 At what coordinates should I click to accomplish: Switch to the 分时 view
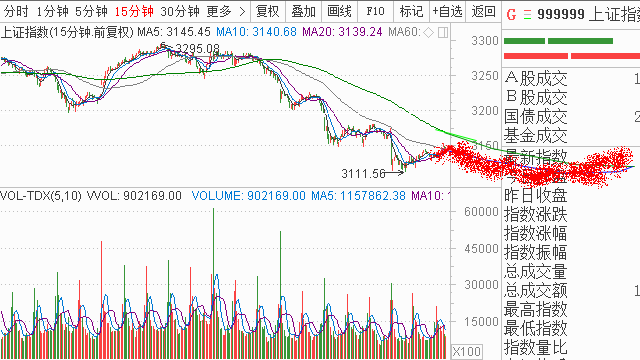pos(16,11)
